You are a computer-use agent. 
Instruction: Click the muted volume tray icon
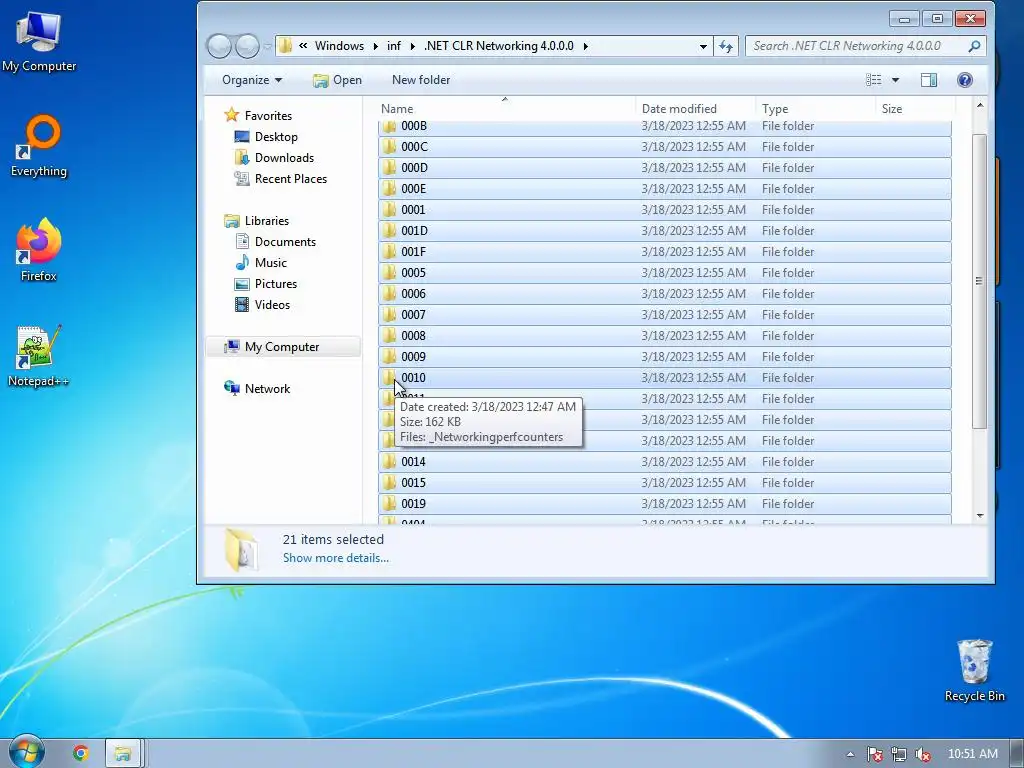pos(923,754)
